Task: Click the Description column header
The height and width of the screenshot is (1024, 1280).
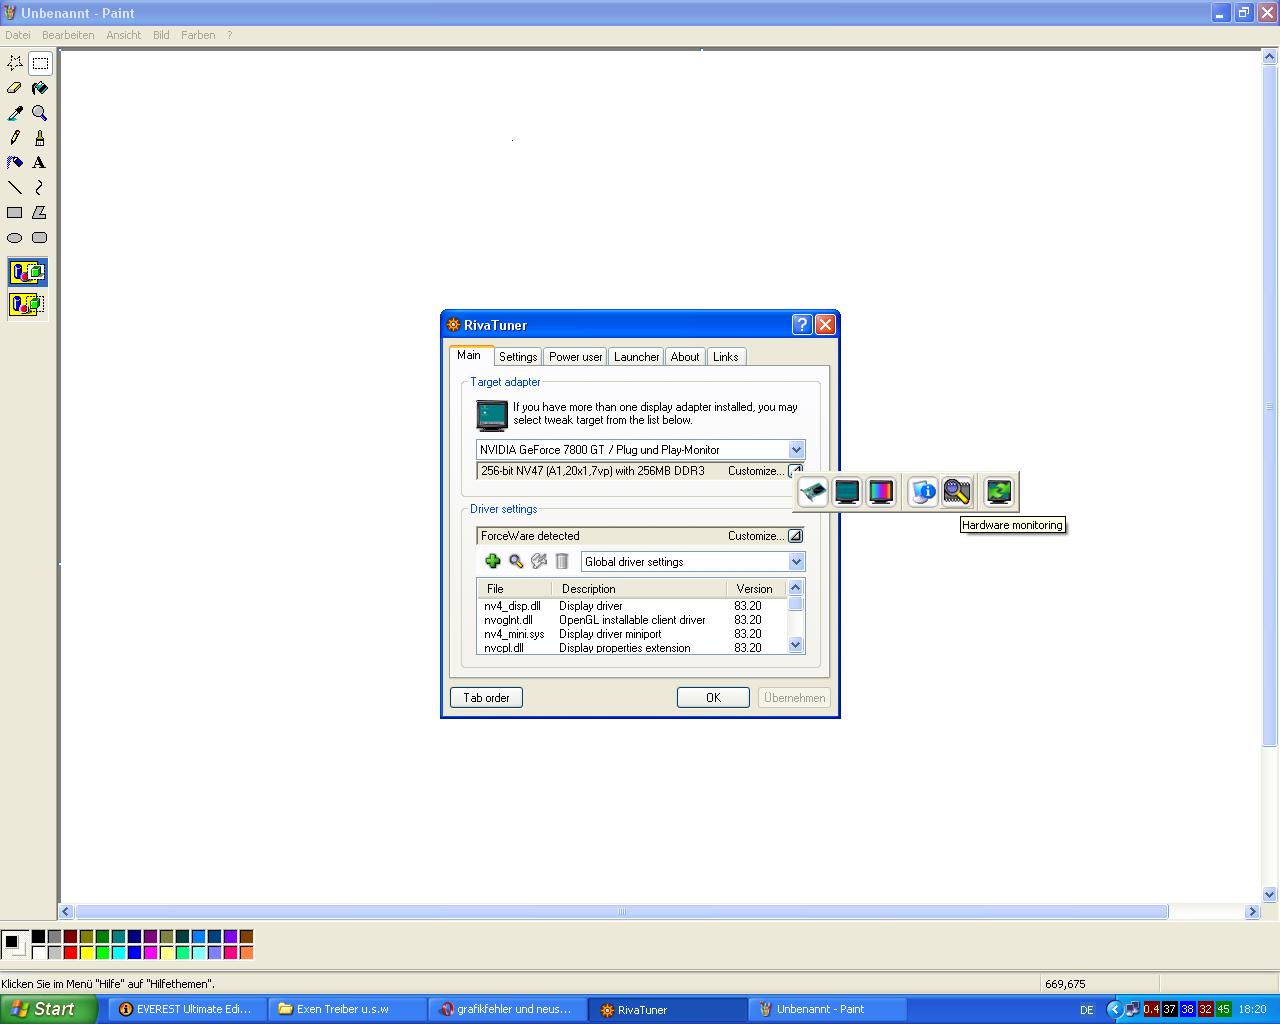Action: tap(641, 588)
